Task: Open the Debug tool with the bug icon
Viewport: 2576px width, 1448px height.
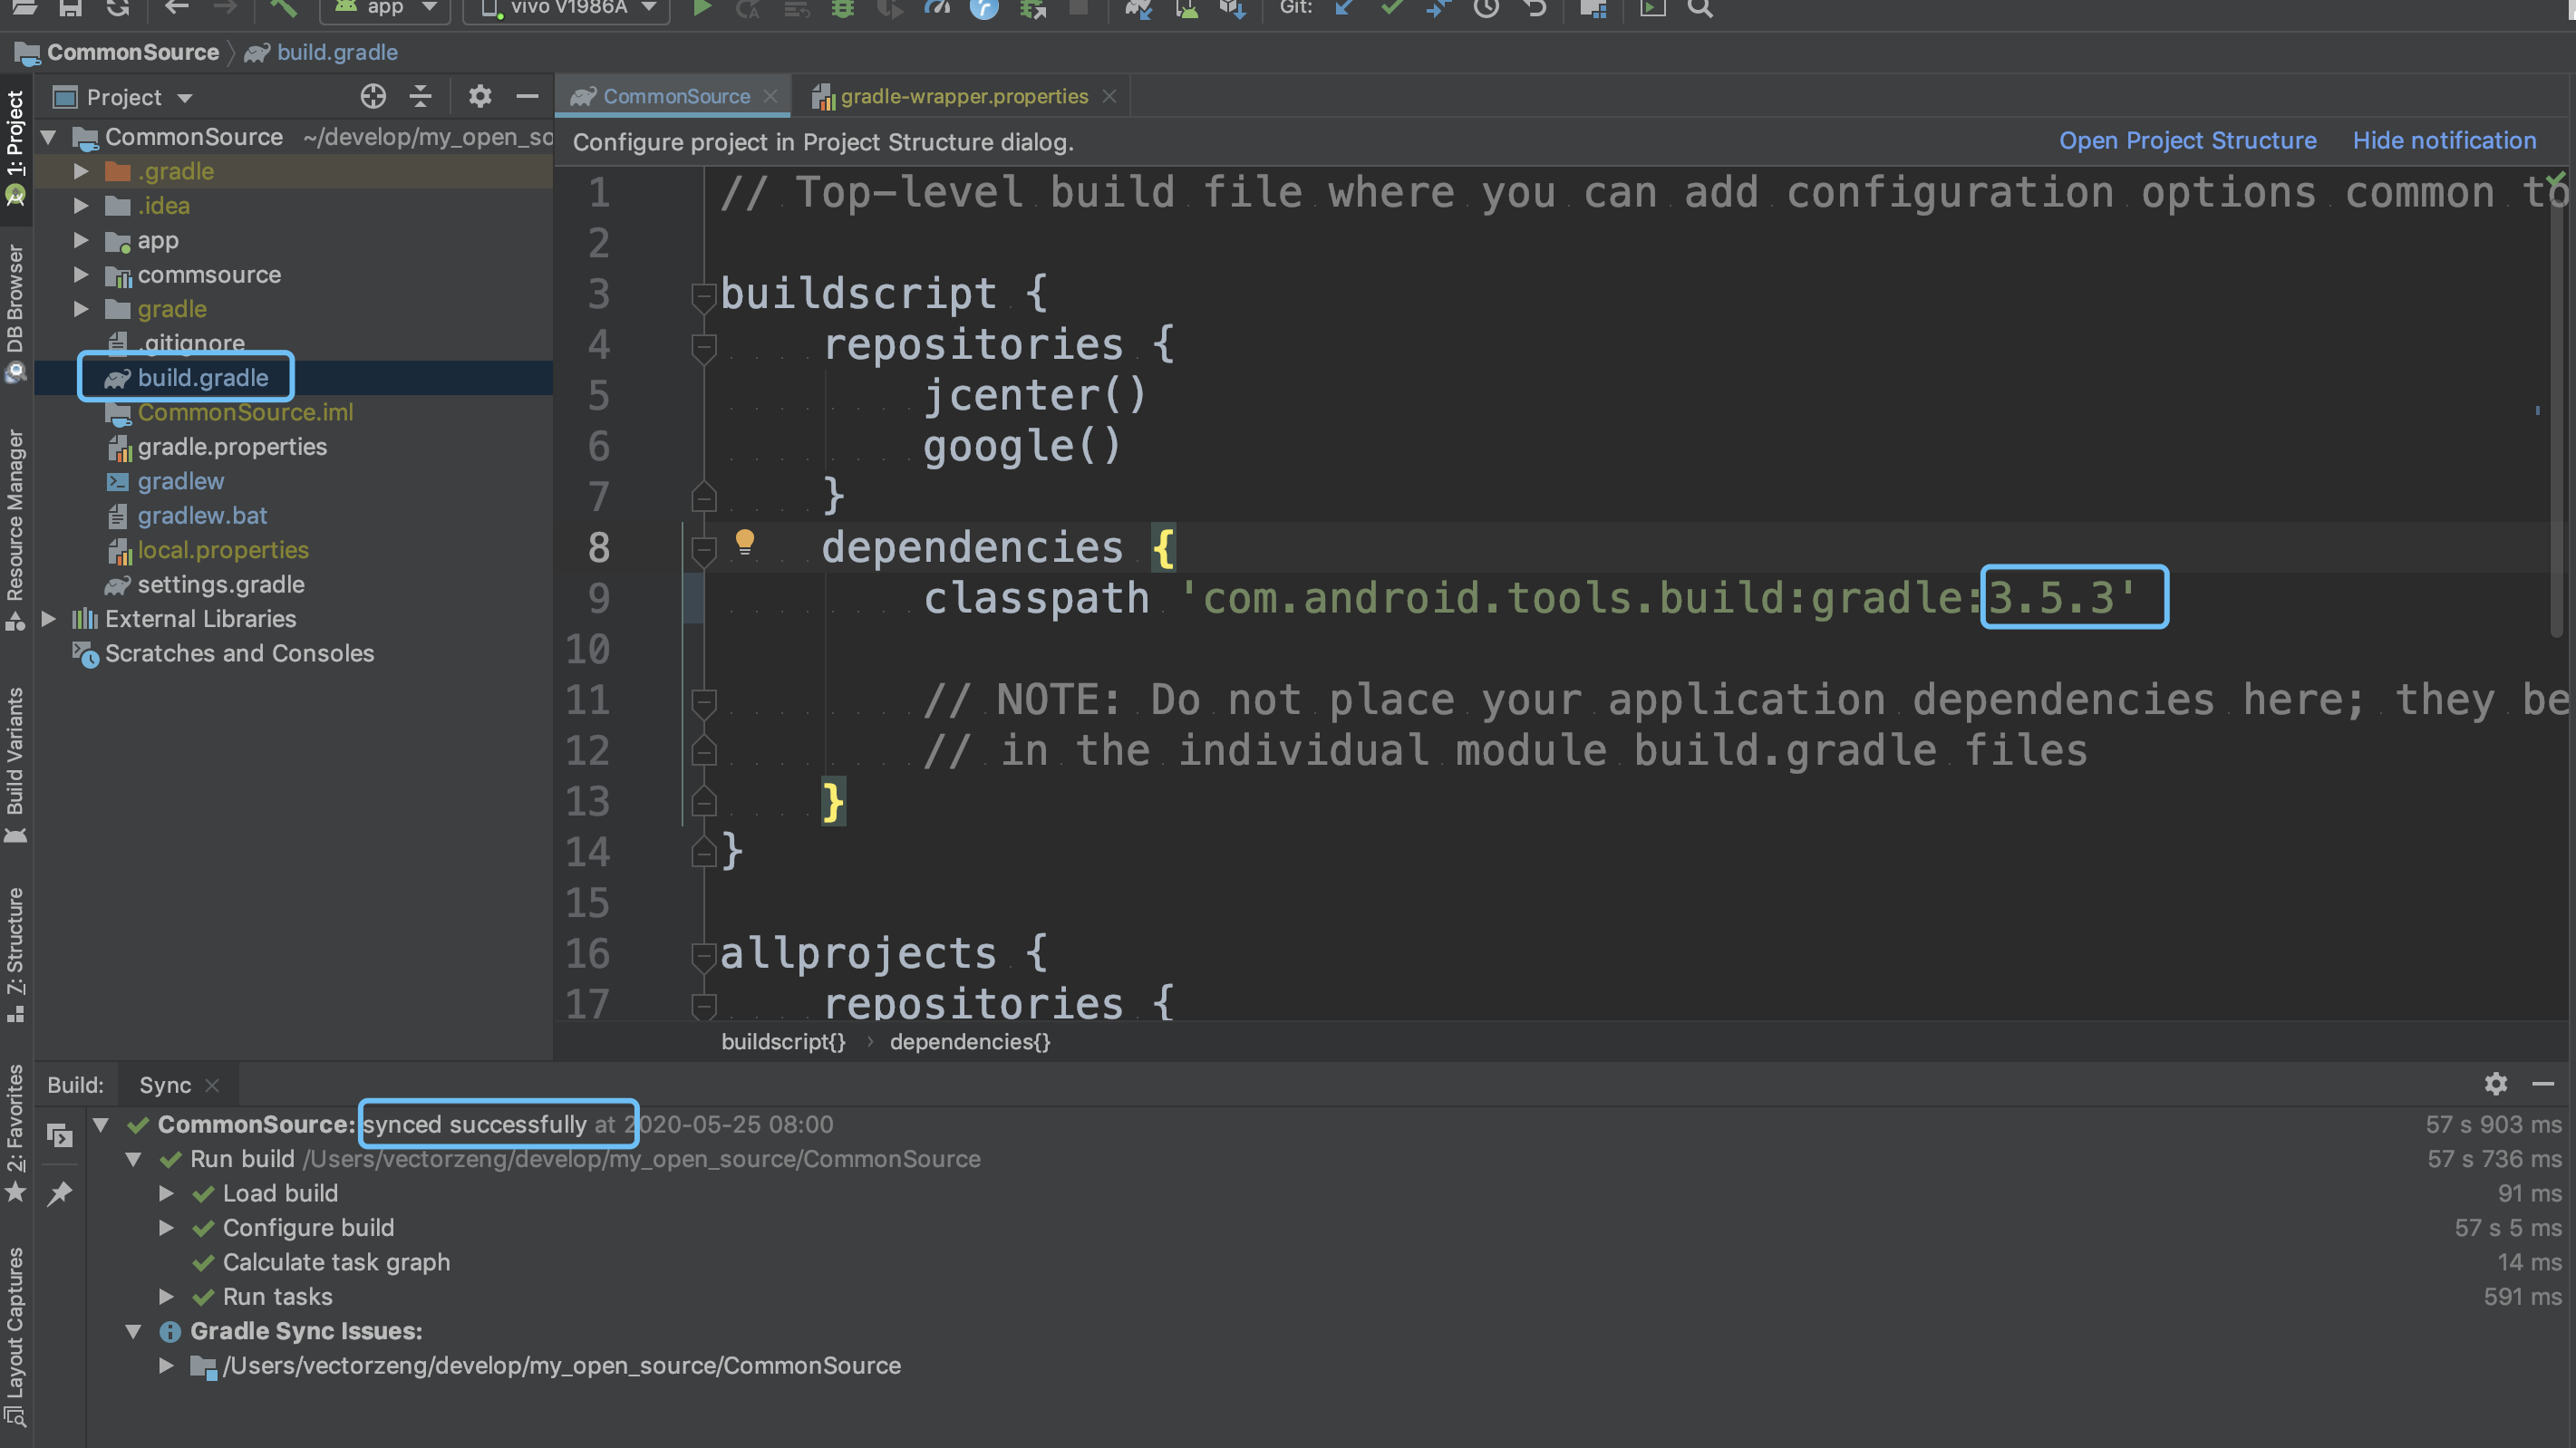Action: 843,10
